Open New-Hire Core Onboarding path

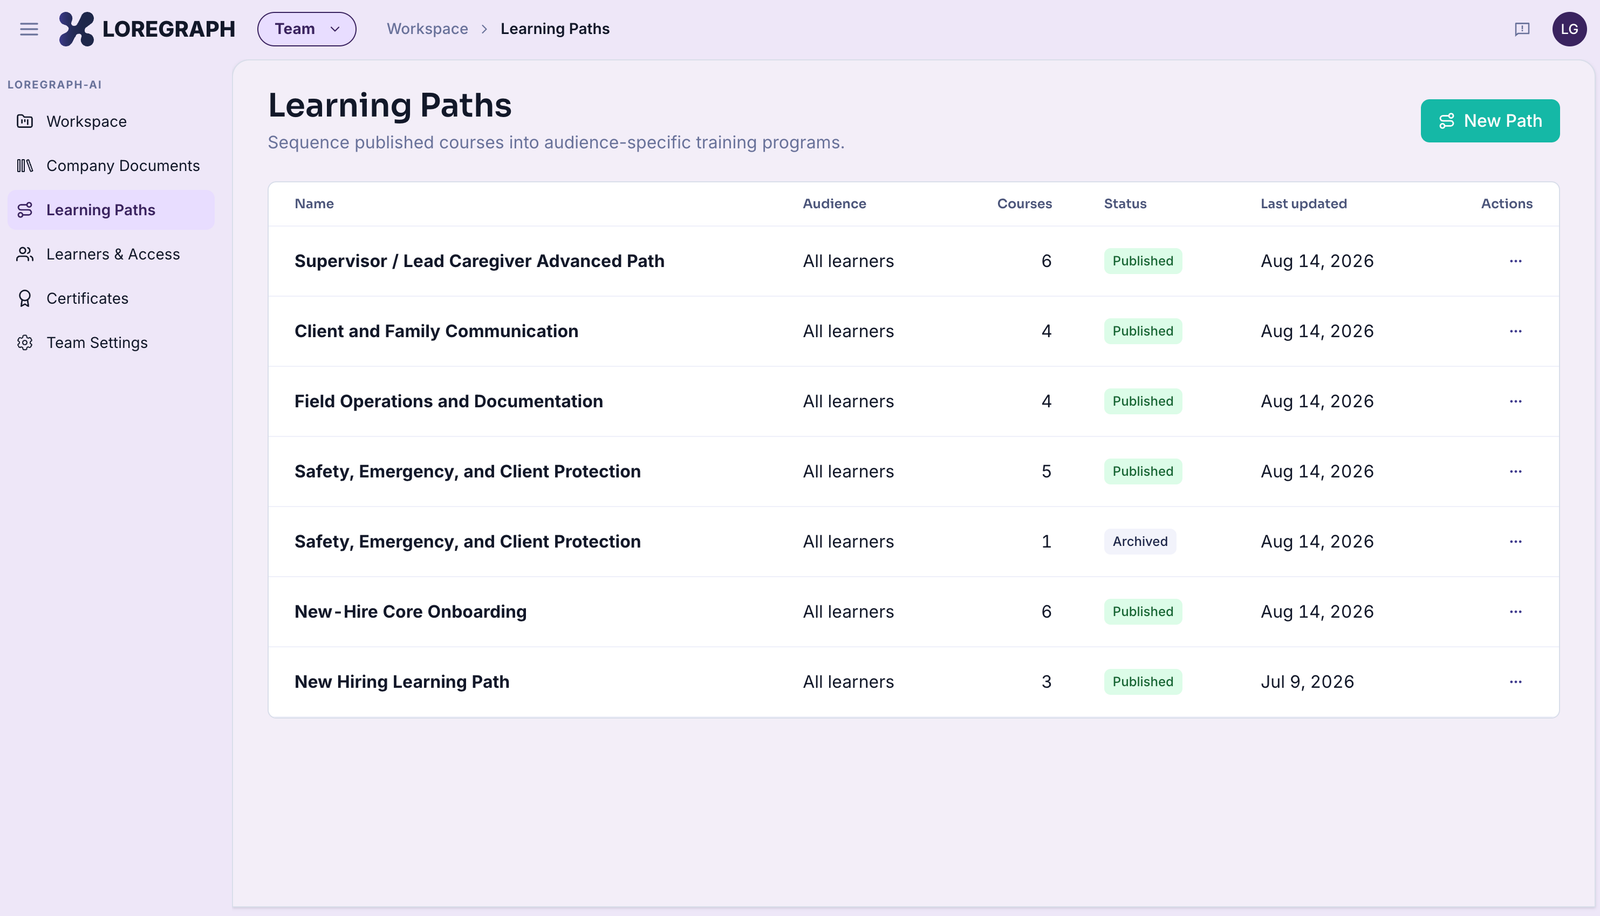point(410,611)
